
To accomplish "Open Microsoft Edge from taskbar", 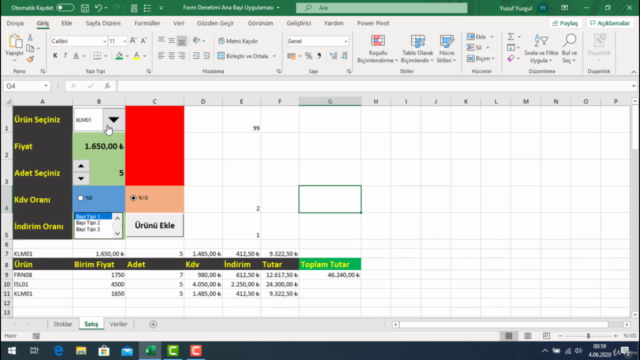I will click(x=58, y=351).
